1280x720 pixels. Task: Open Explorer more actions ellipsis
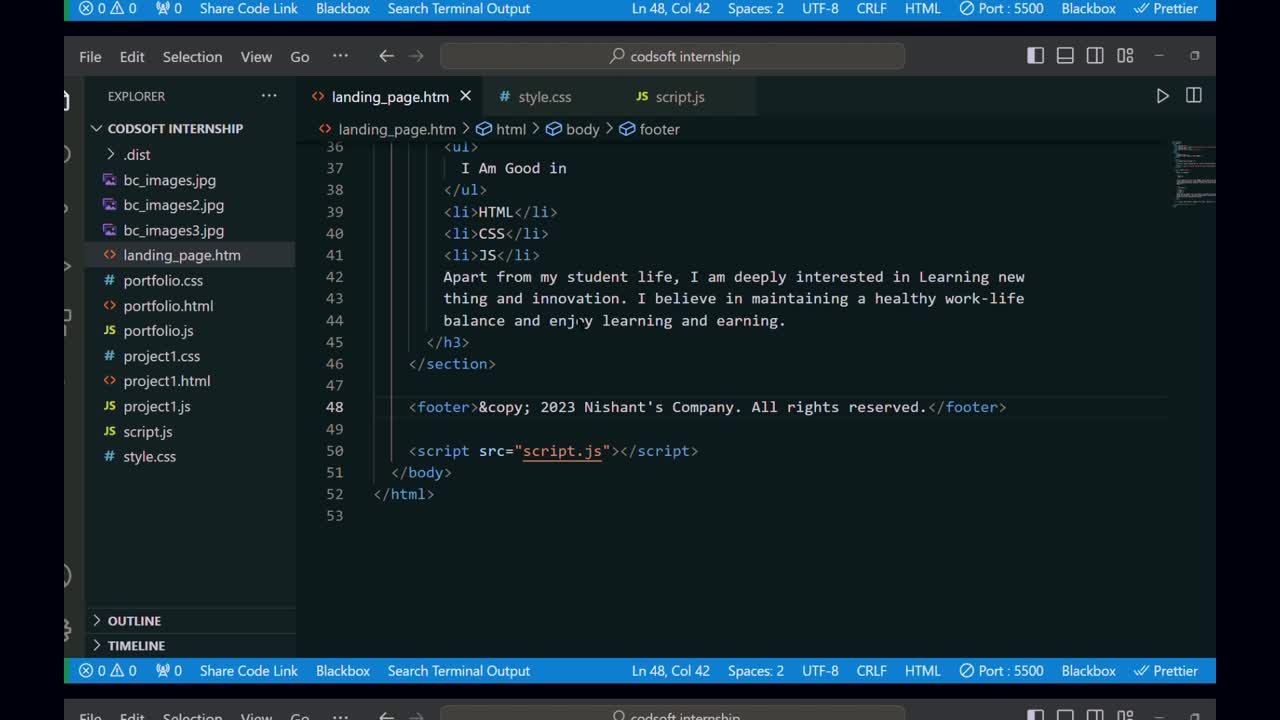(x=269, y=96)
